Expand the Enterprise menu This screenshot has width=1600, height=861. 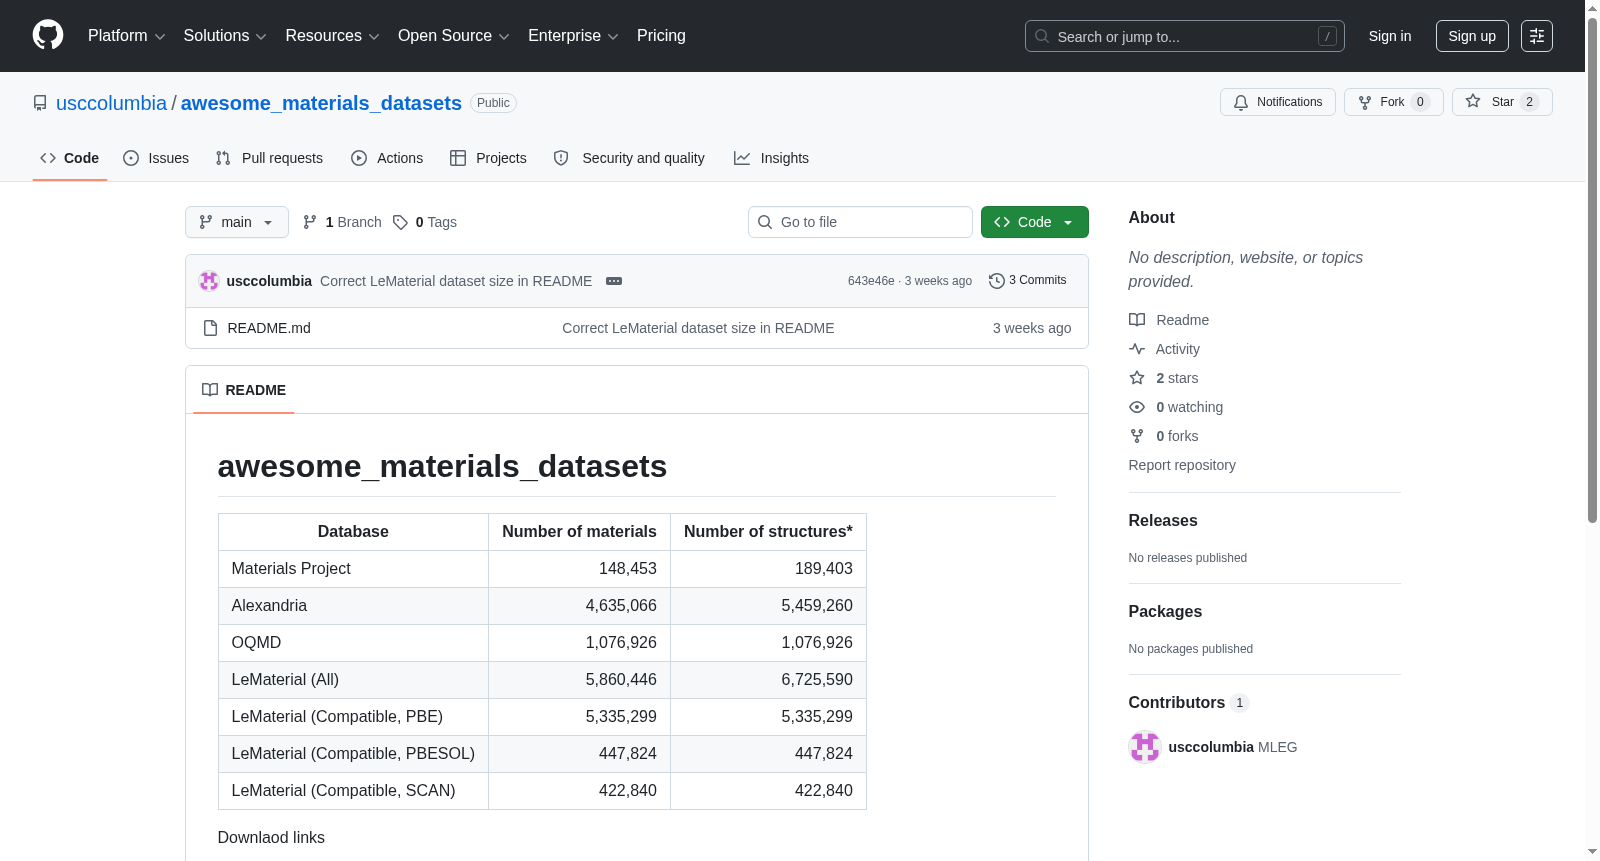tap(573, 36)
